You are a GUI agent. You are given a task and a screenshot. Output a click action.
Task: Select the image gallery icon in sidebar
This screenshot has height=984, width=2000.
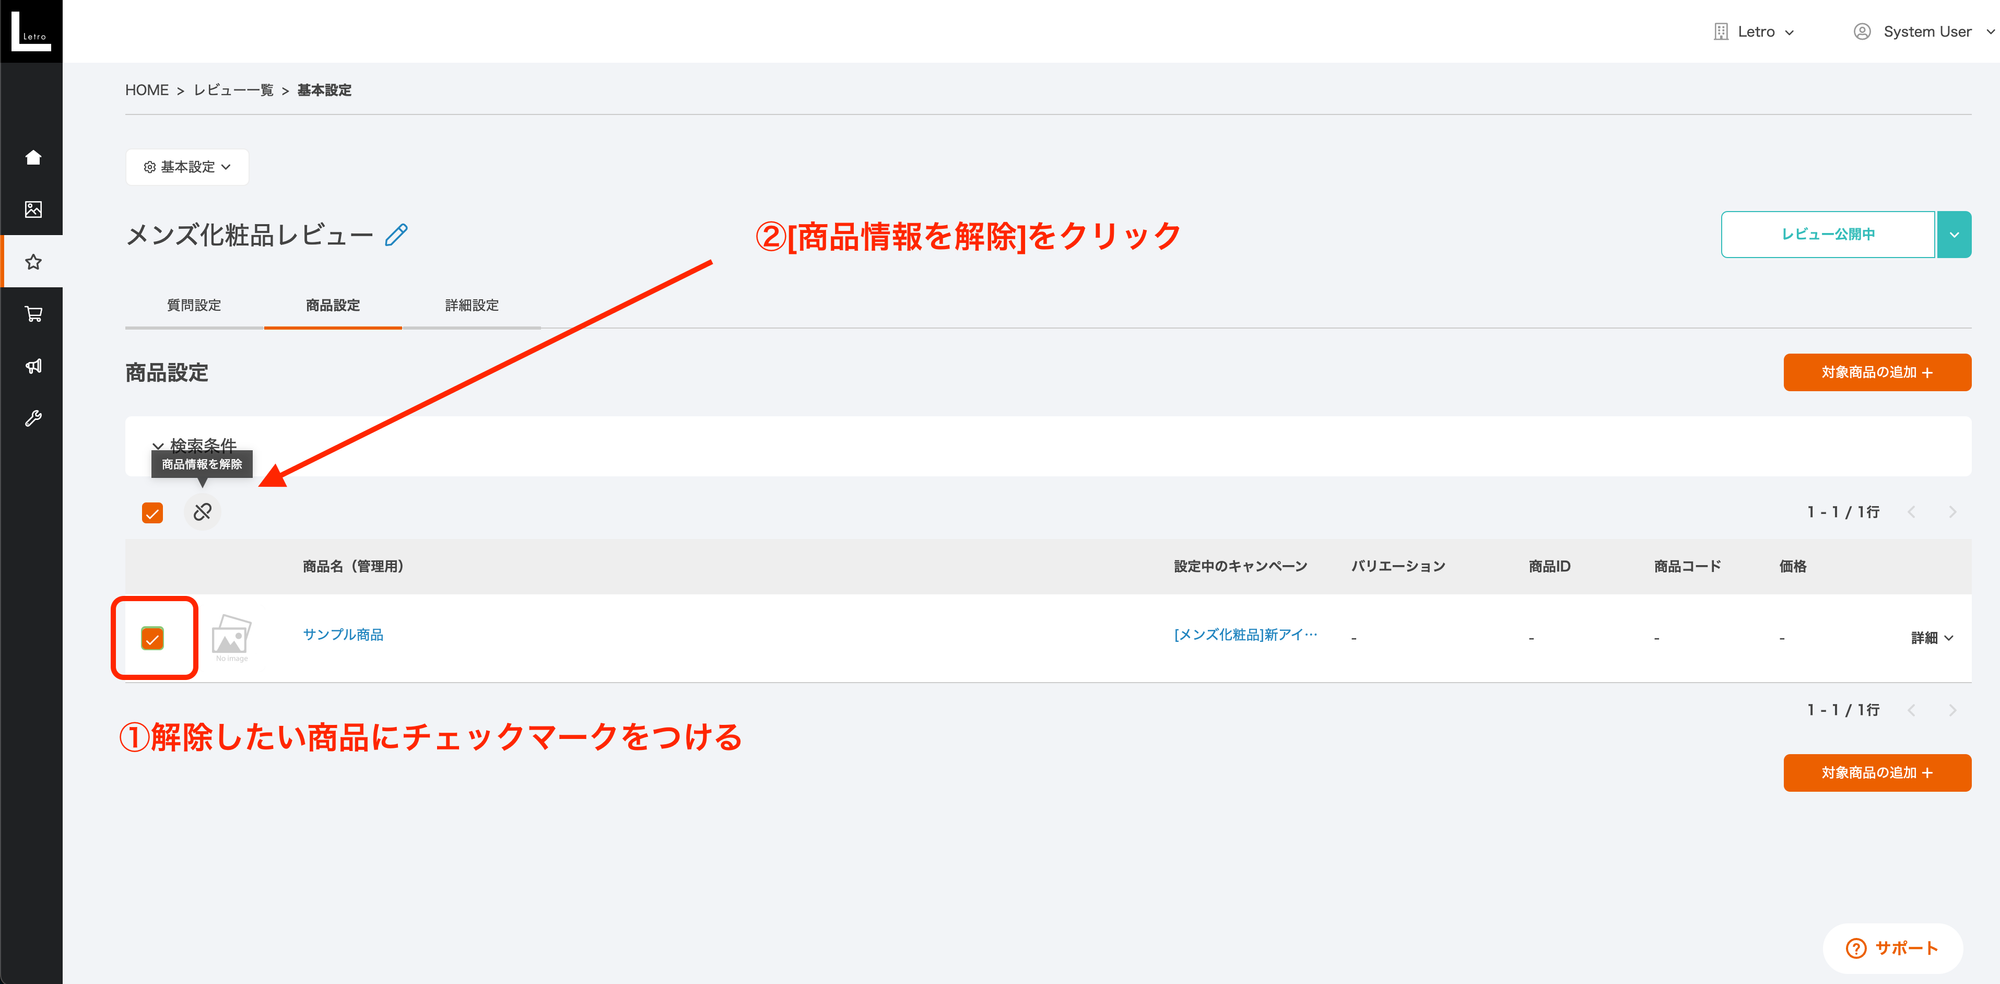pos(33,209)
